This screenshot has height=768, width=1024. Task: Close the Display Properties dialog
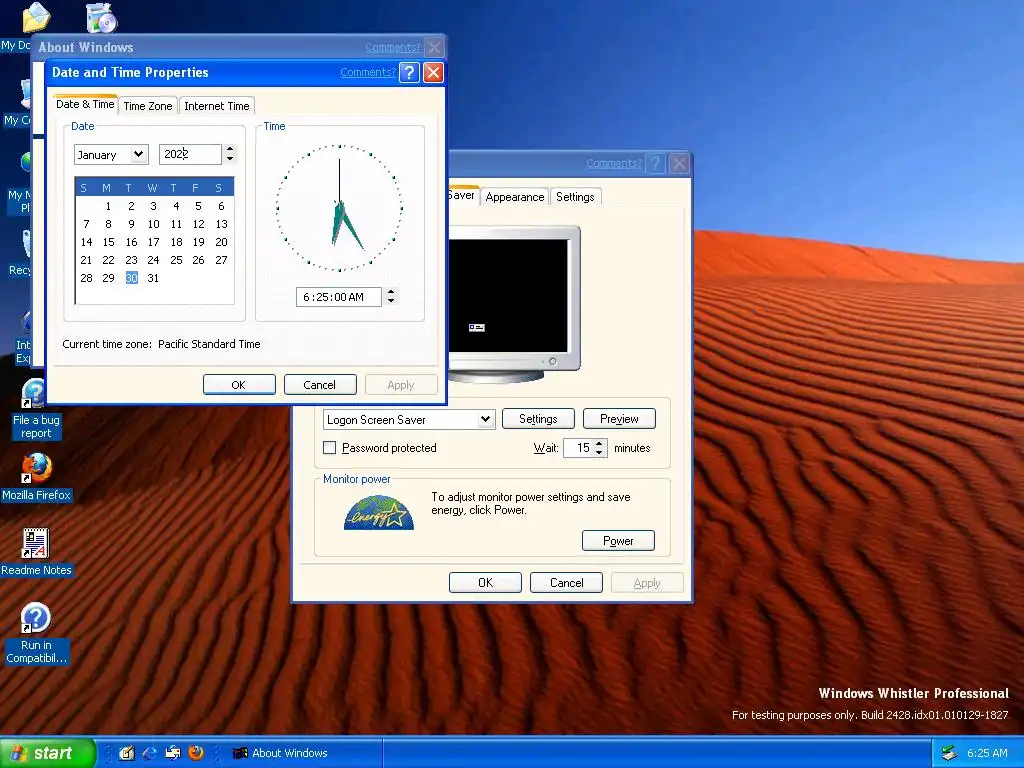click(680, 163)
